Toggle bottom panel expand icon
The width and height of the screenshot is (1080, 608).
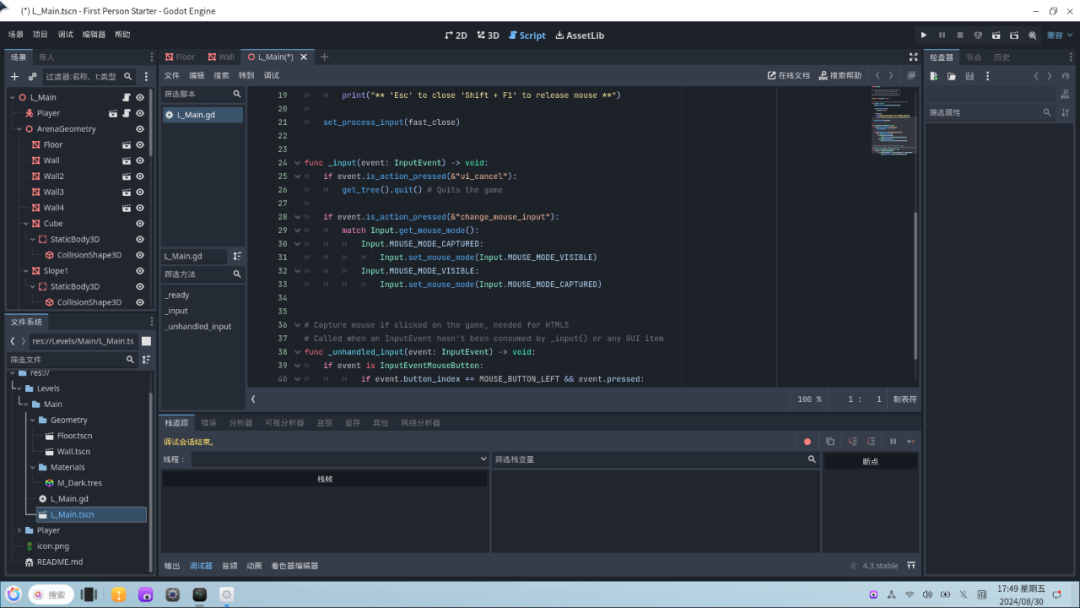point(911,565)
